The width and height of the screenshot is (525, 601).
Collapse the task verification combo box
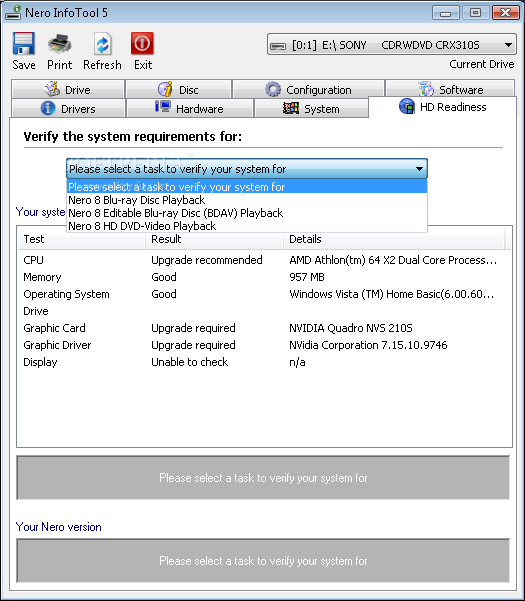[419, 169]
